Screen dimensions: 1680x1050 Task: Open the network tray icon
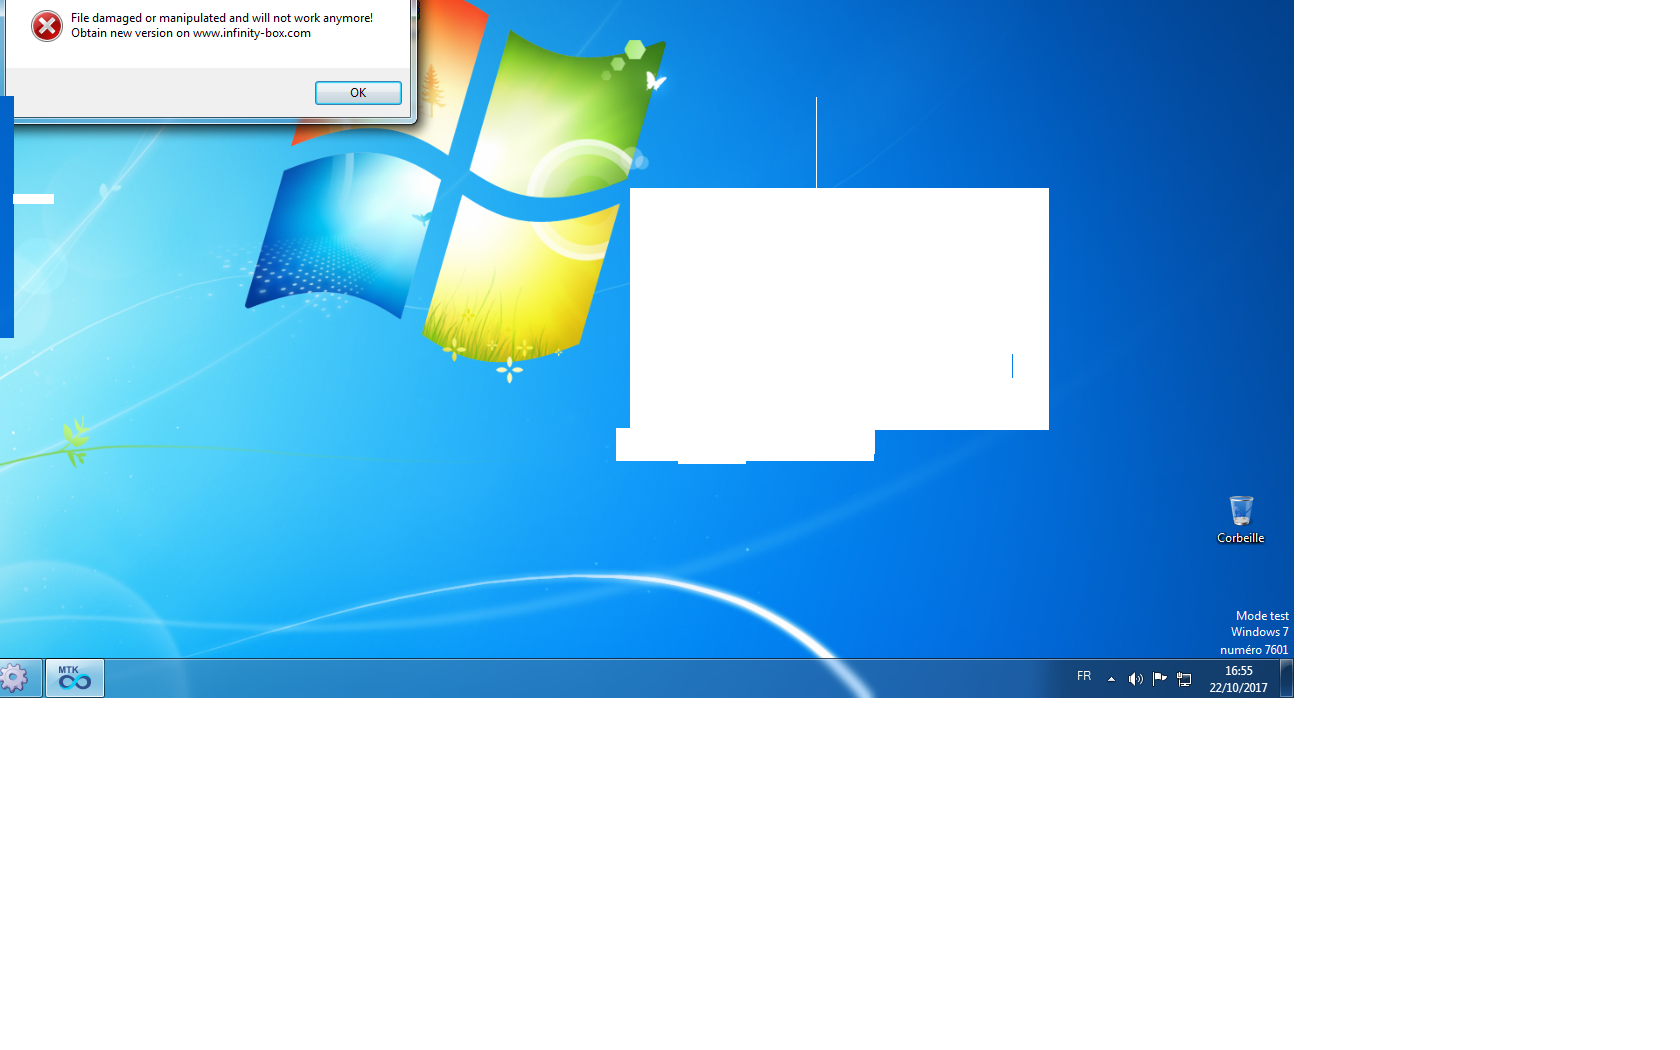(x=1184, y=679)
